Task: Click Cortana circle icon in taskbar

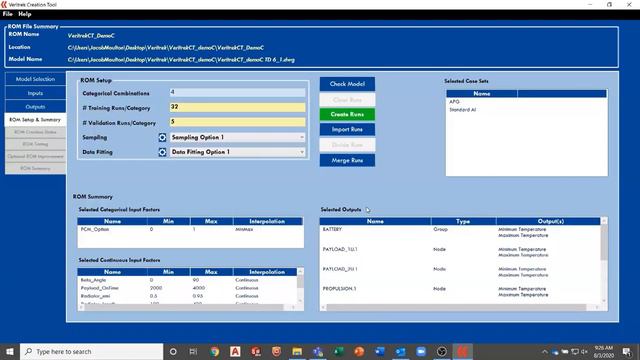Action: point(173,351)
